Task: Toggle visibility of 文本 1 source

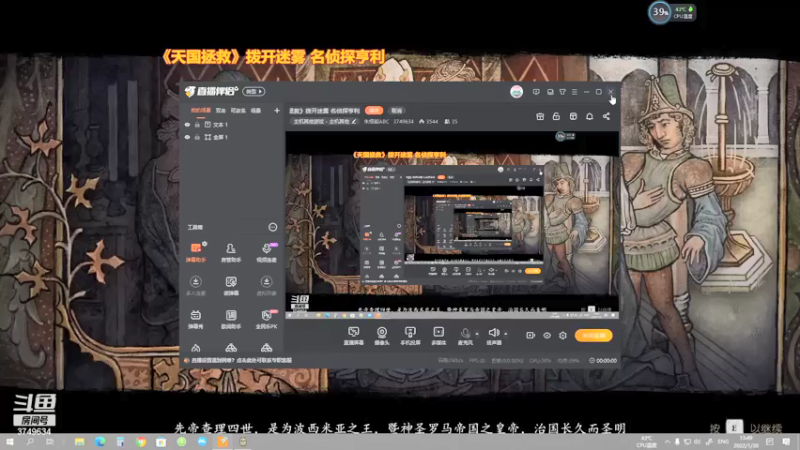Action: (187, 124)
